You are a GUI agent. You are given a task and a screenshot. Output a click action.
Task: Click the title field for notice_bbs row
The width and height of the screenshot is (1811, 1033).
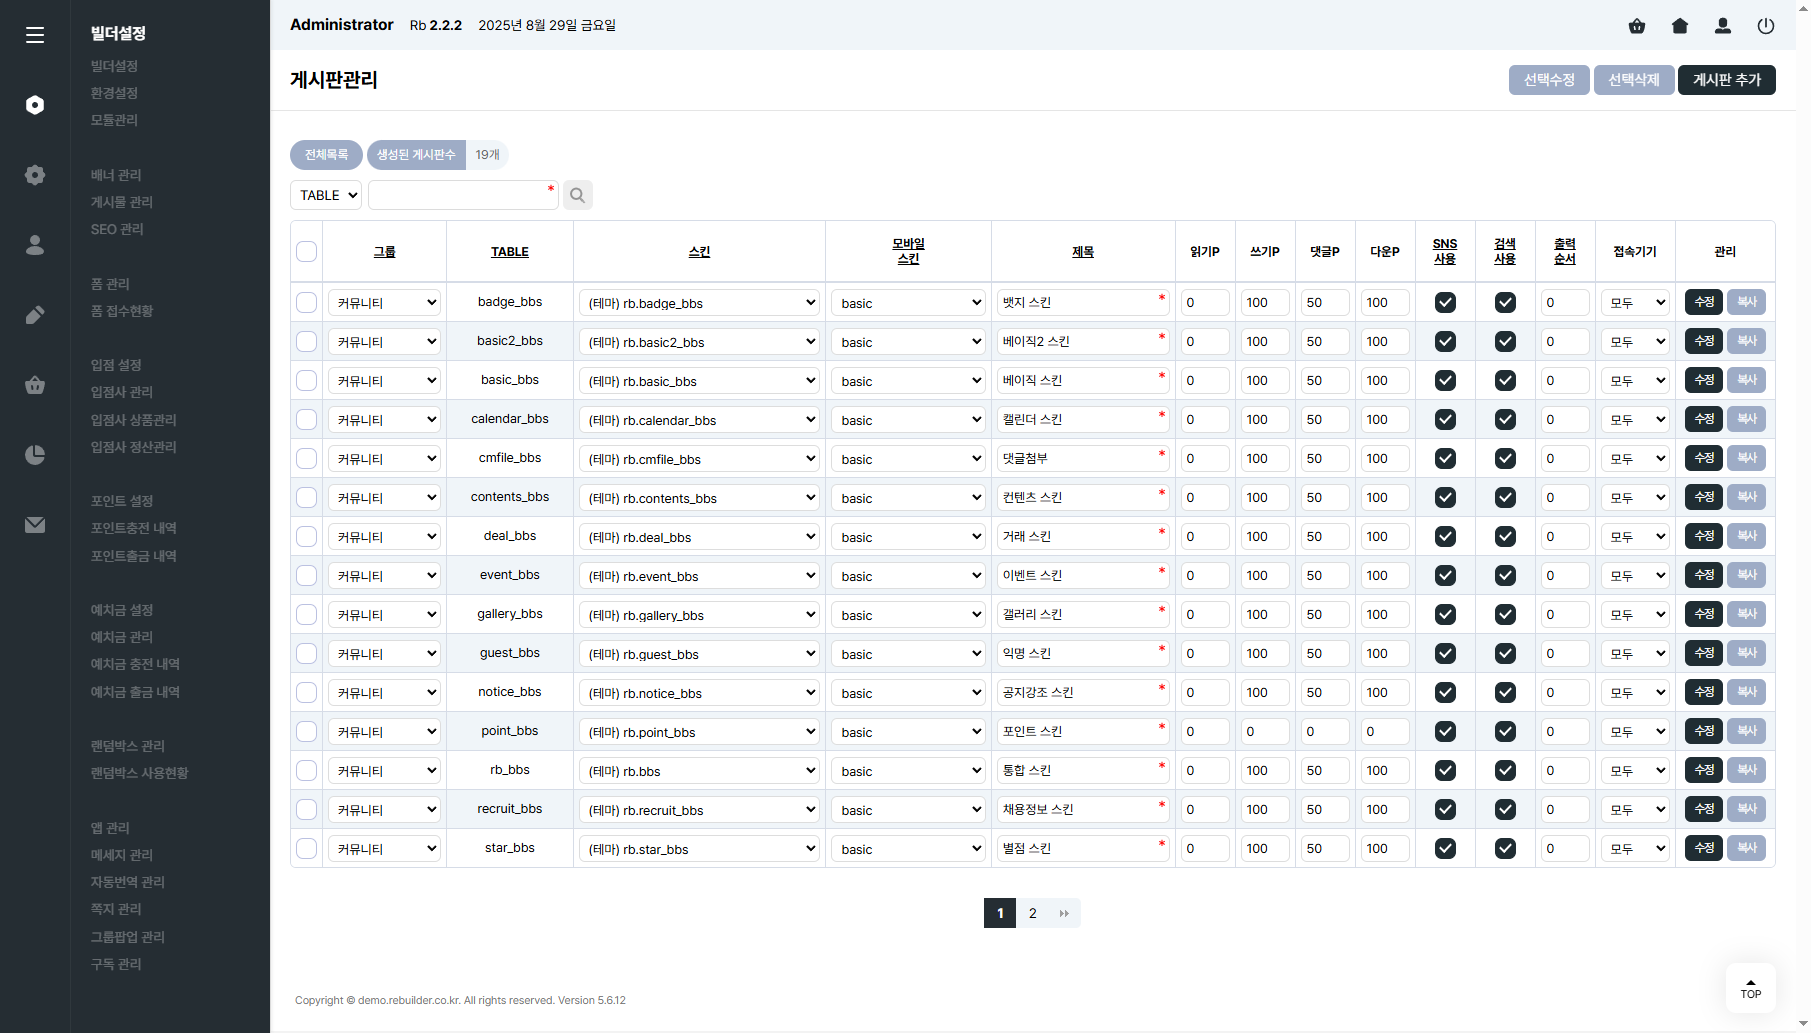pos(1077,693)
